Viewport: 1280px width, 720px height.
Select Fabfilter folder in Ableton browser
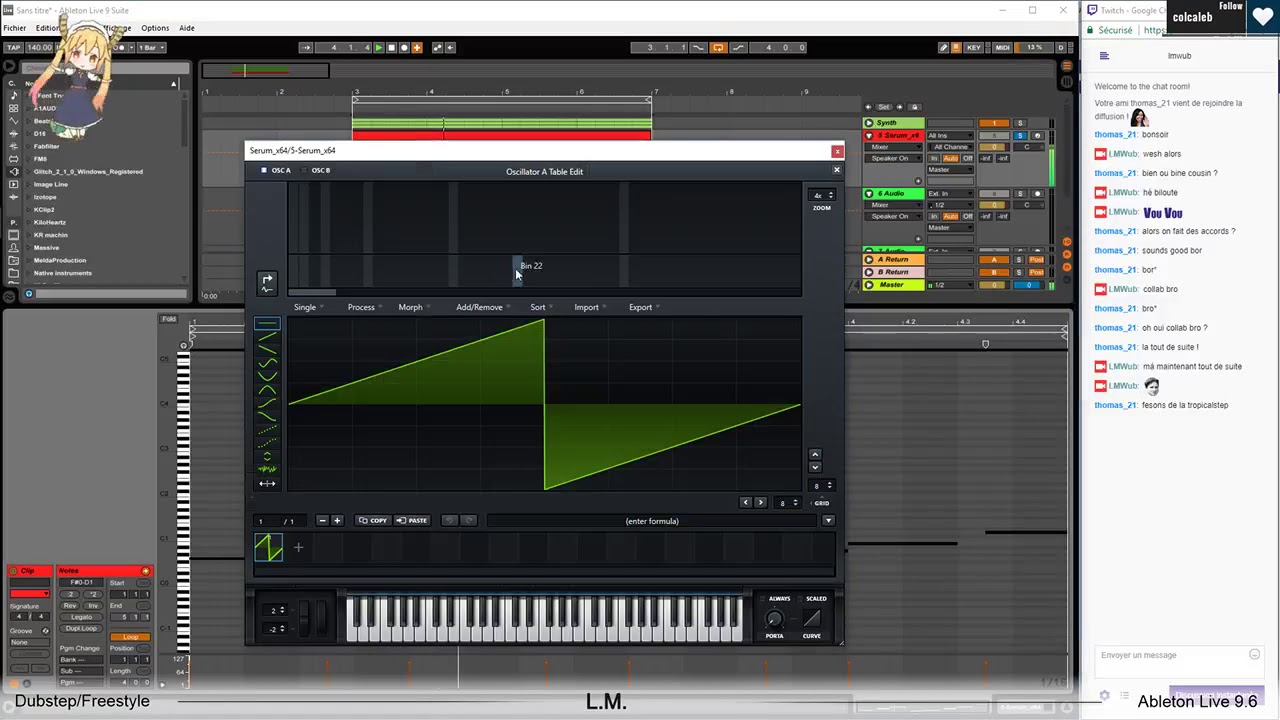47,146
